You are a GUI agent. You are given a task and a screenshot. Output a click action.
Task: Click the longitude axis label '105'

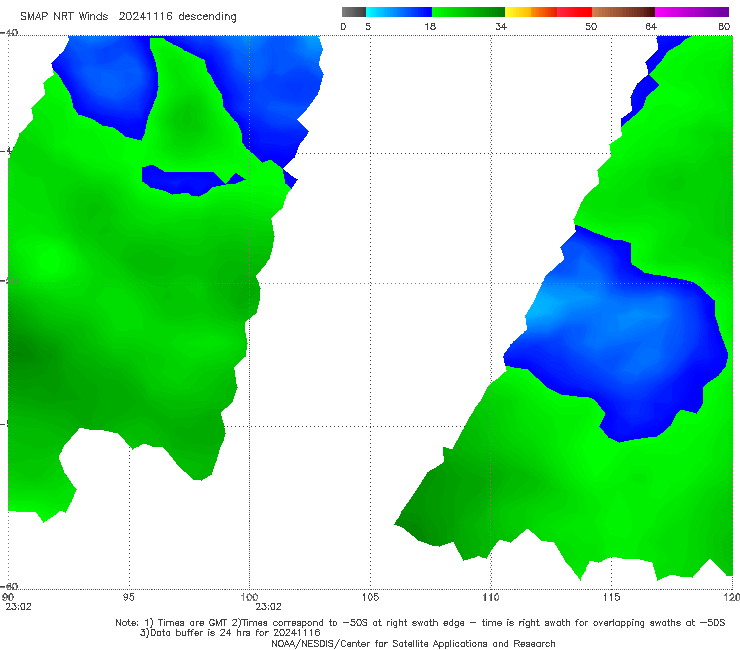coord(370,597)
